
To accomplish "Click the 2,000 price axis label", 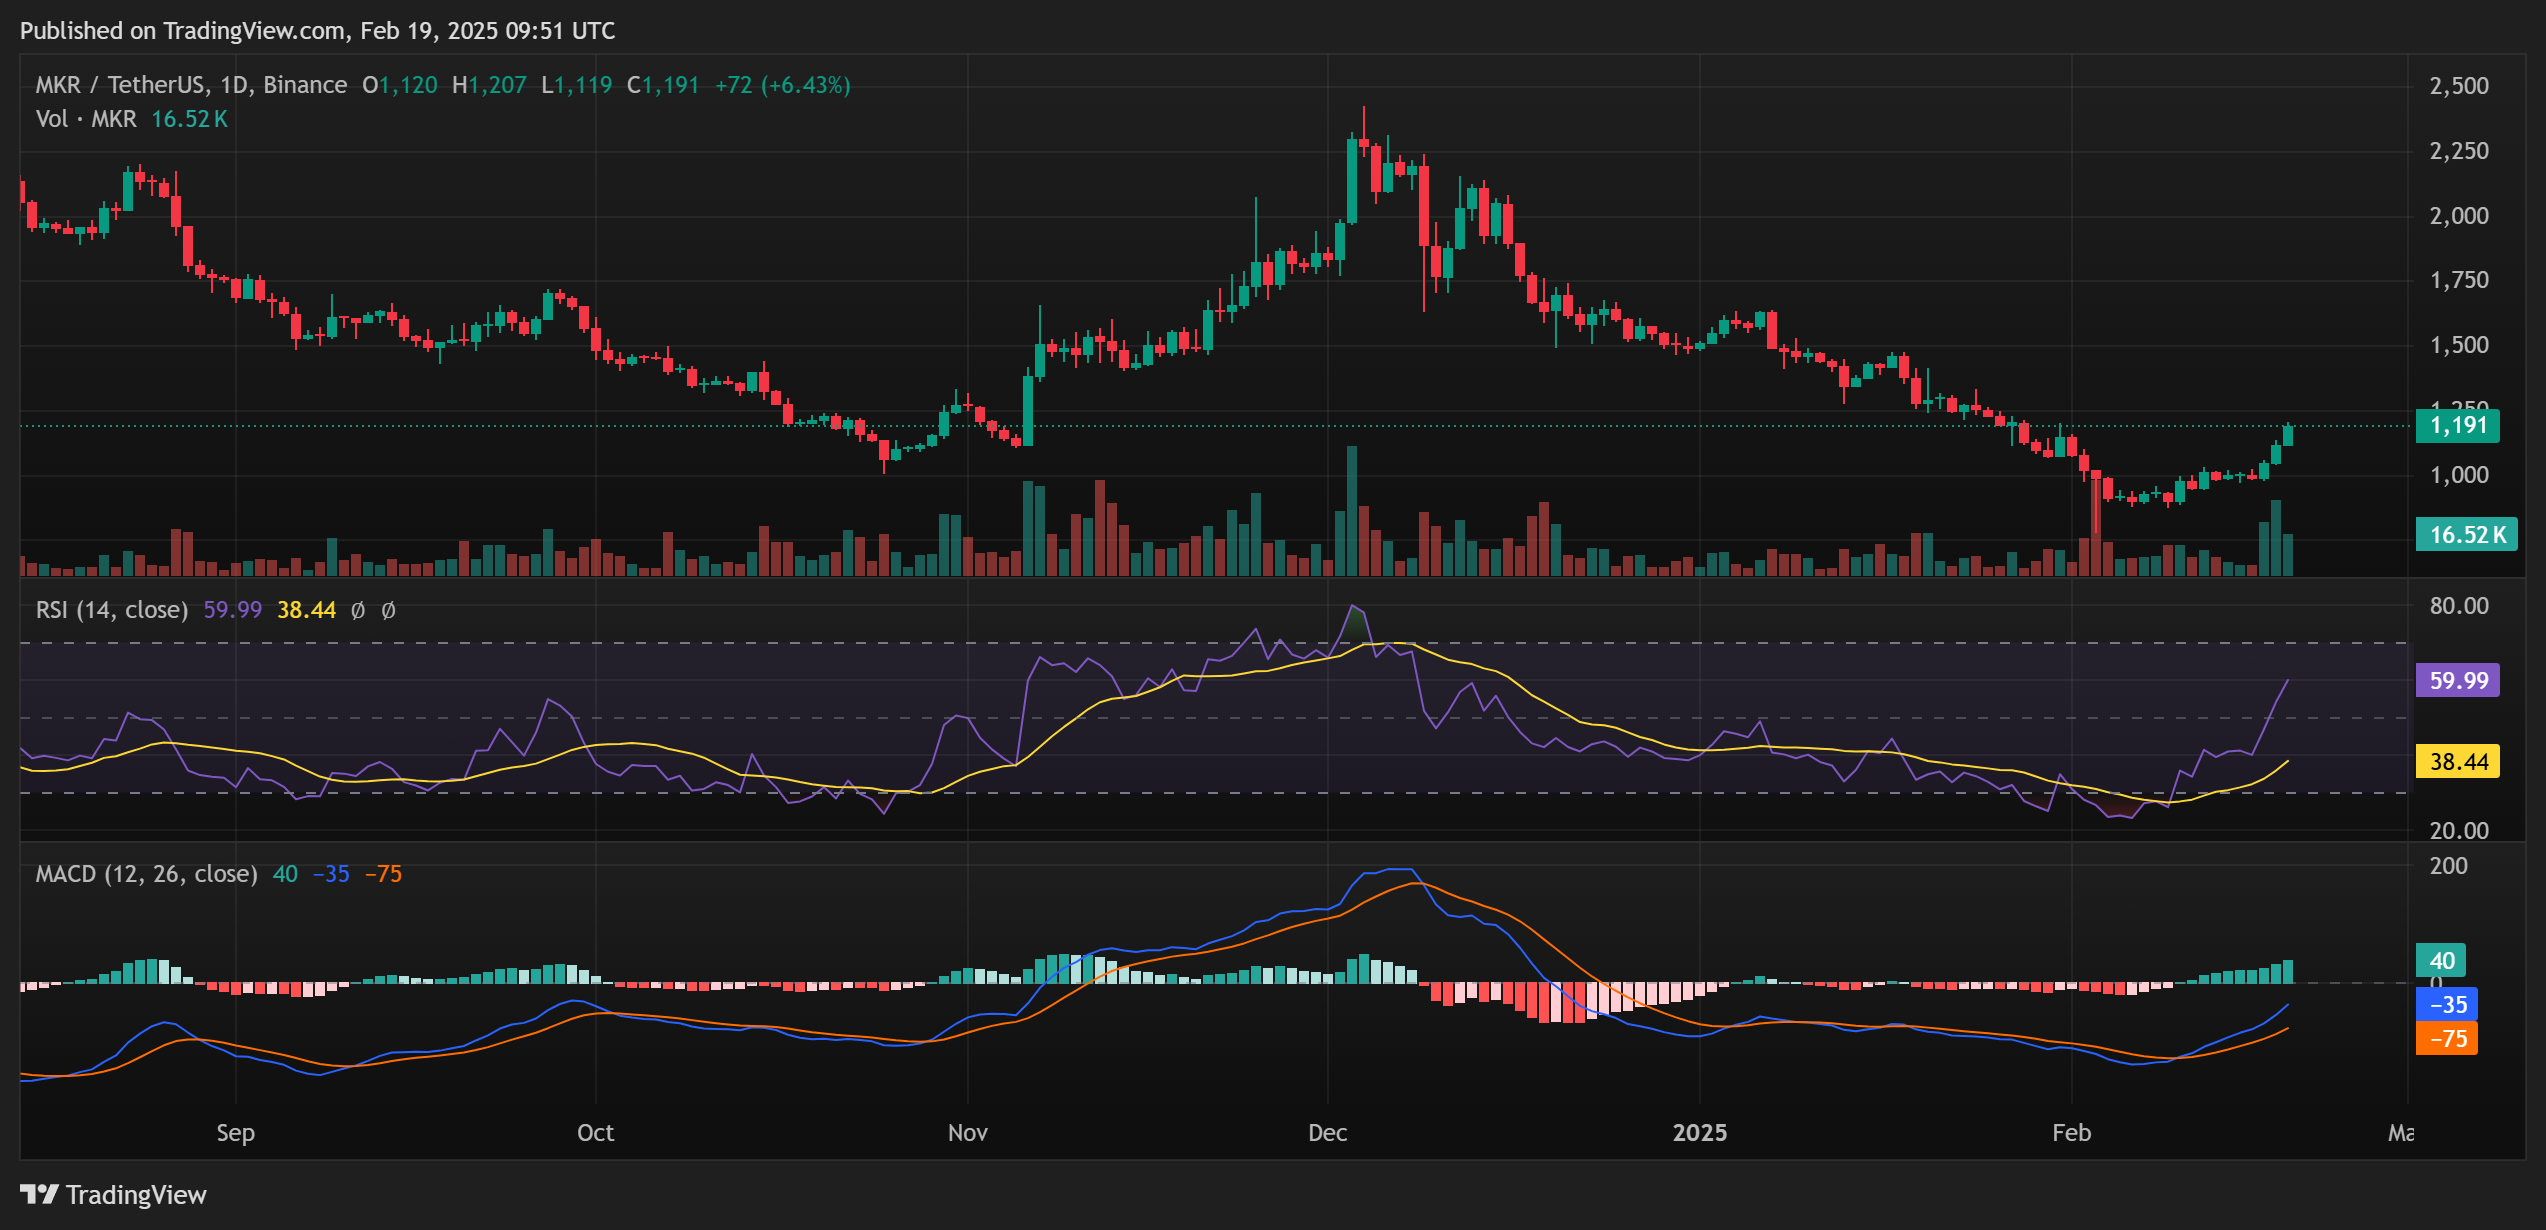I will 2459,216.
